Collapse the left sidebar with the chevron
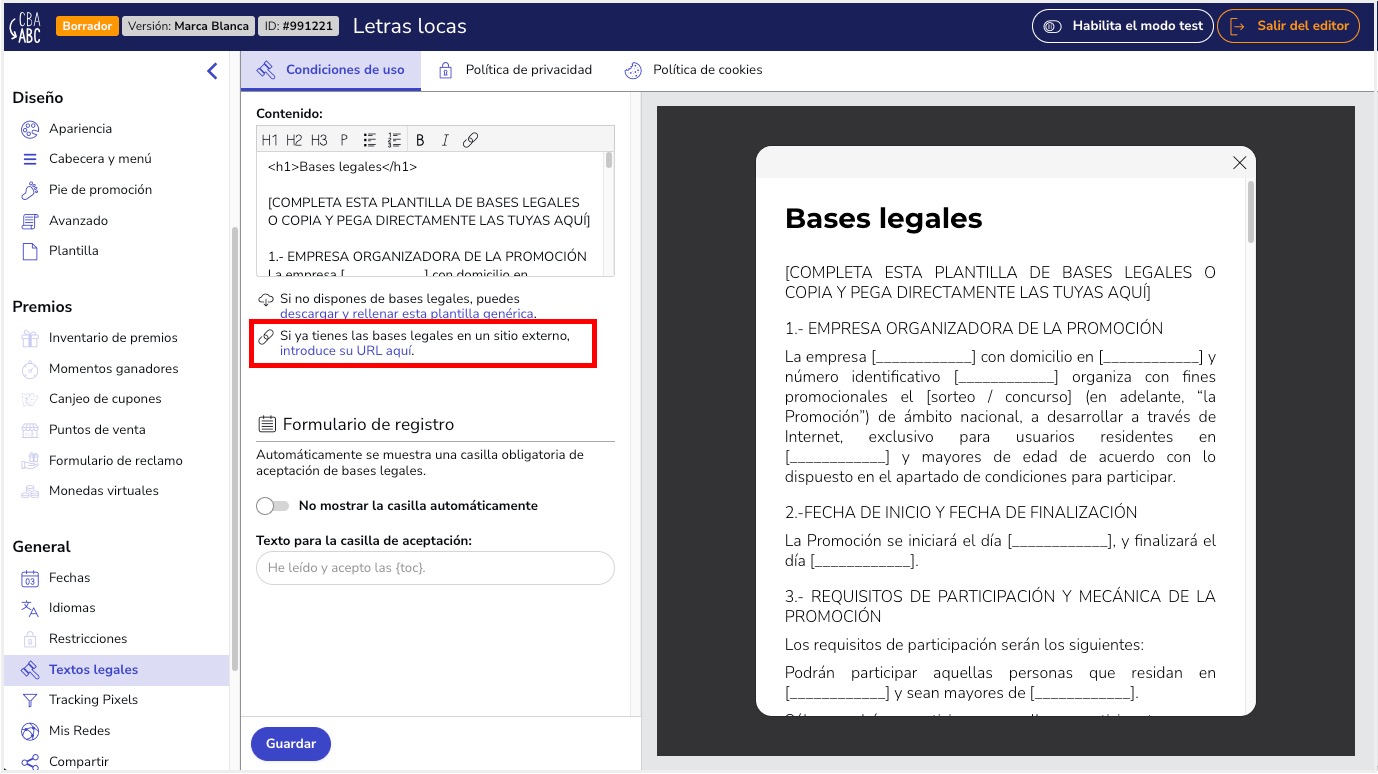Viewport: 1378px width, 774px height. coord(212,71)
